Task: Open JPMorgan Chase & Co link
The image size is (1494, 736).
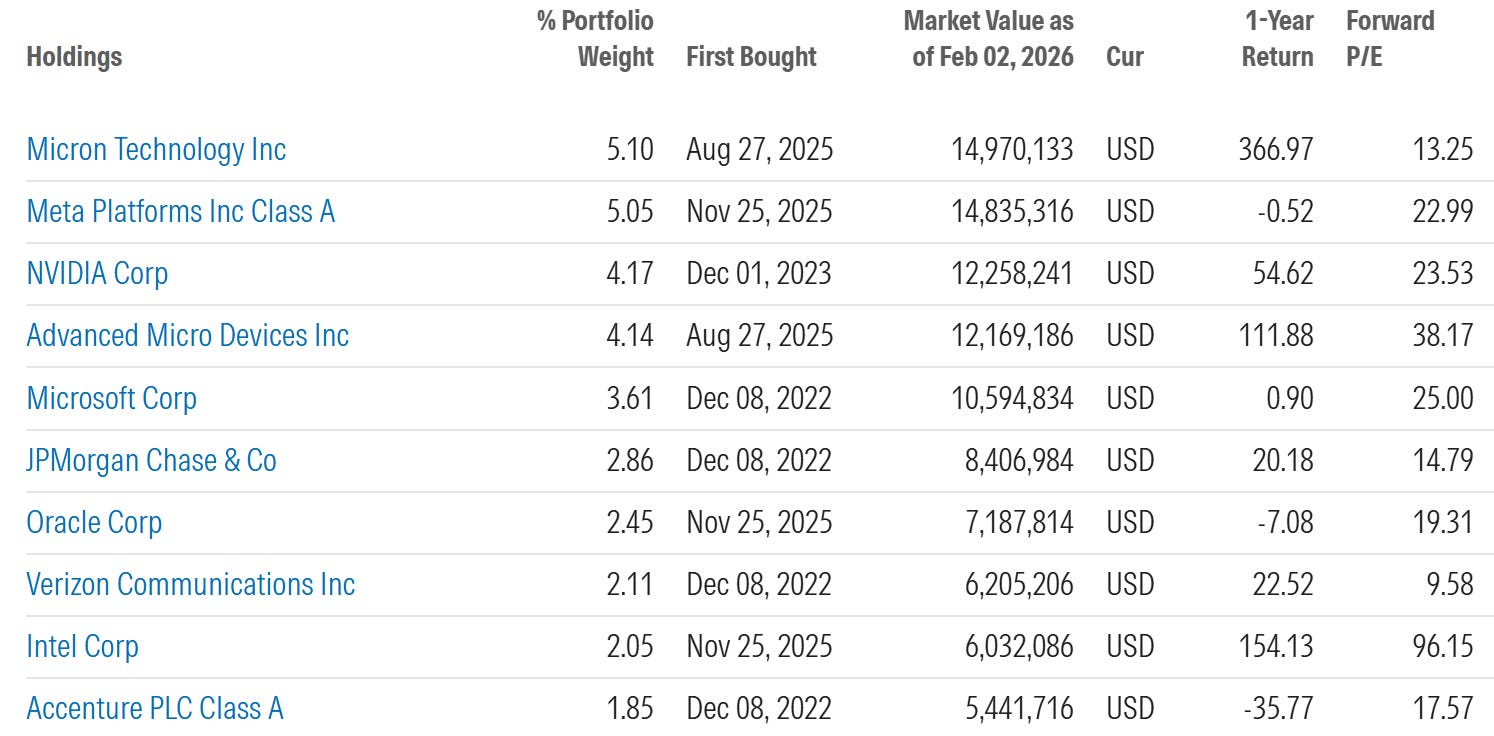Action: (152, 461)
